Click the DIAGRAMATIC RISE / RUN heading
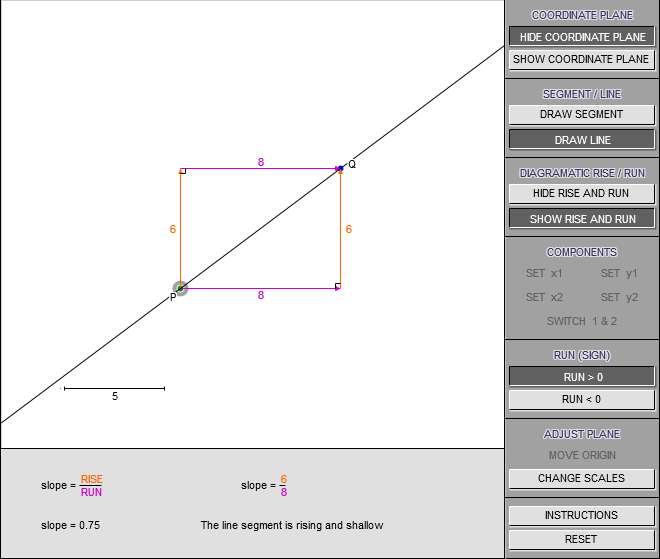Viewport: 660px width, 559px height. tap(582, 173)
